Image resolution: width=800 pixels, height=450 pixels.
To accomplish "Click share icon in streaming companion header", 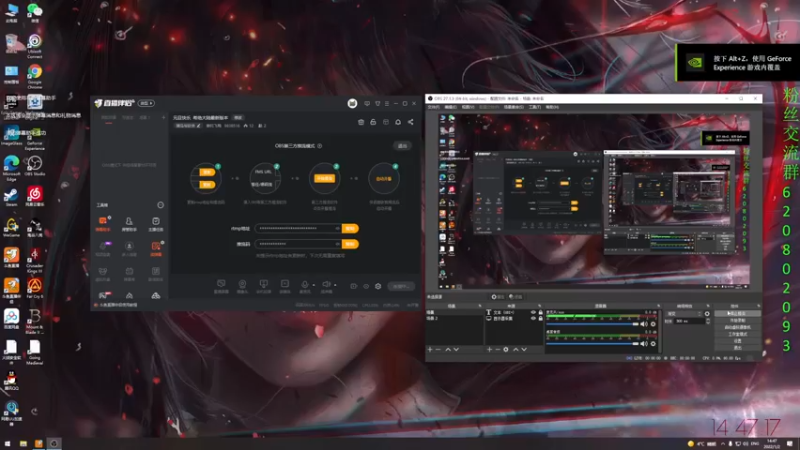I will [x=411, y=122].
